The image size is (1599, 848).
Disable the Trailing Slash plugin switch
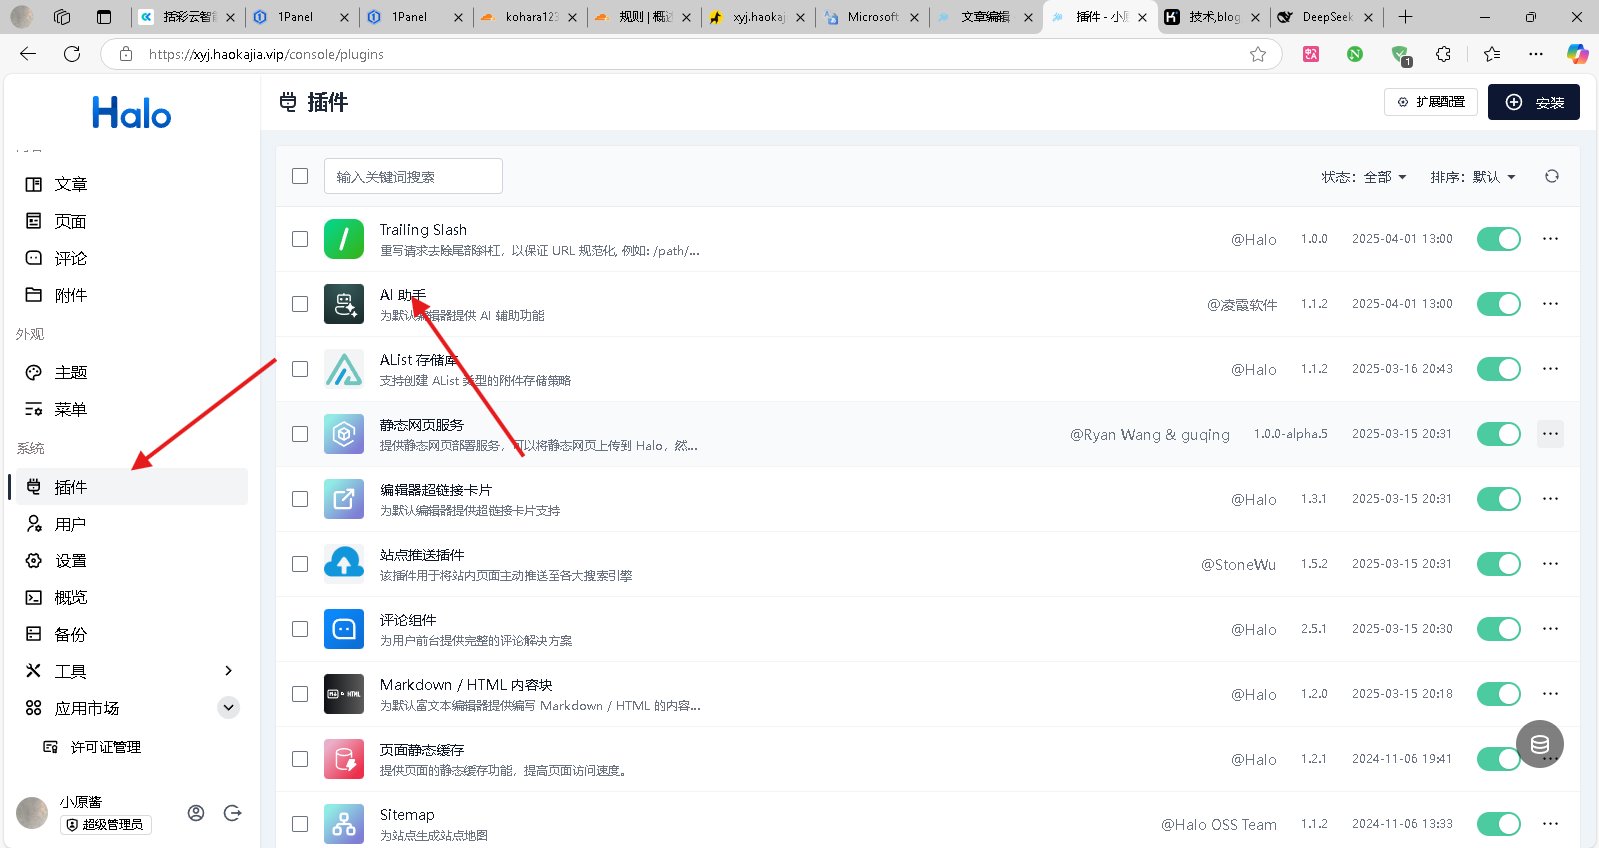pos(1499,239)
